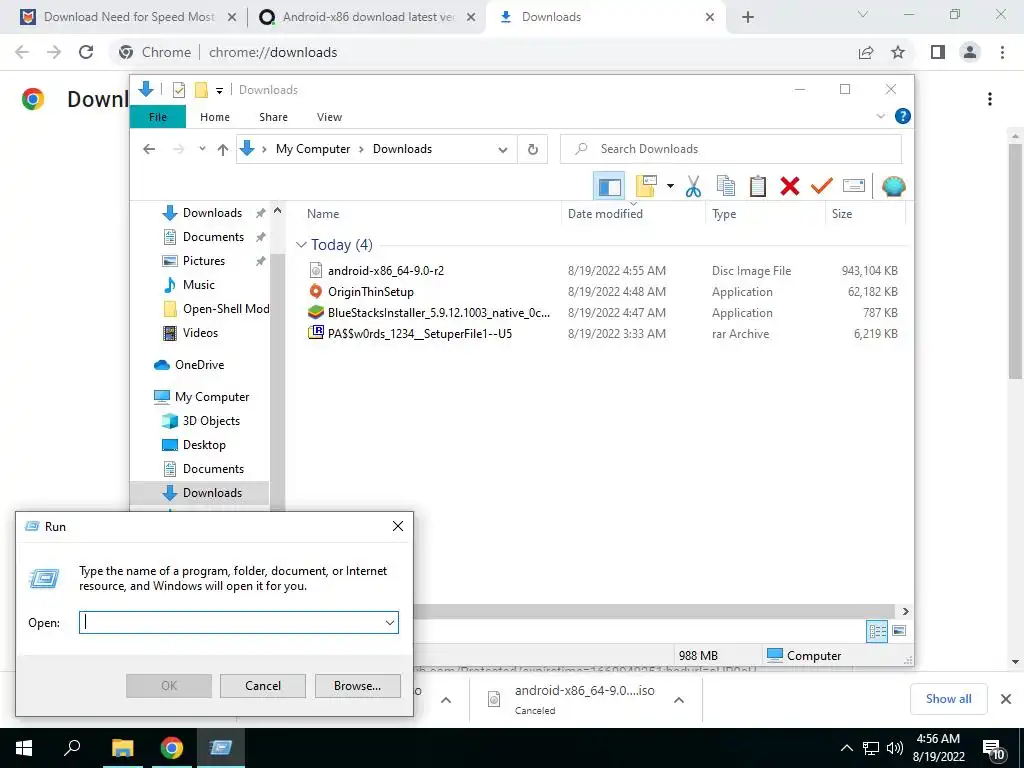Click the Paste clipboard icon in Explorer toolbar

click(758, 186)
